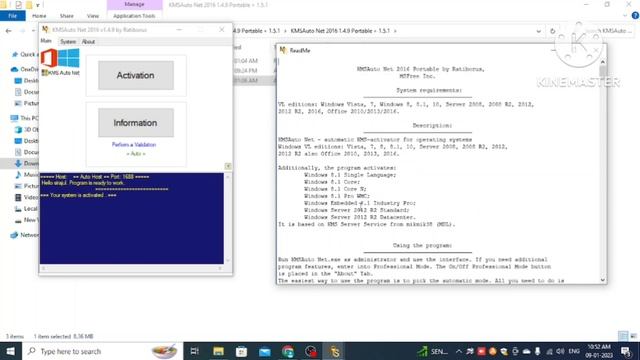Screen dimensions: 640x360
Task: Open the taskbar clock and date
Action: pyautogui.click(x=599, y=351)
